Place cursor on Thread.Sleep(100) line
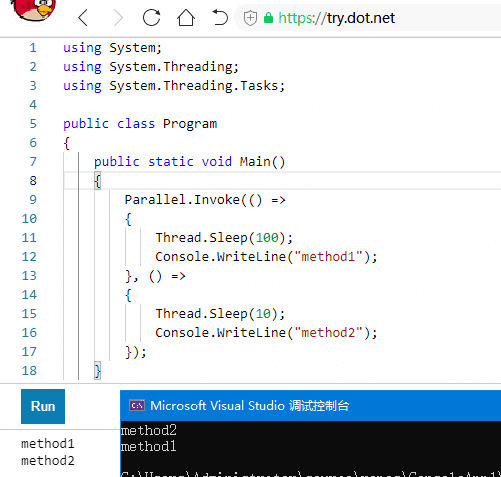501x477 pixels. click(224, 238)
